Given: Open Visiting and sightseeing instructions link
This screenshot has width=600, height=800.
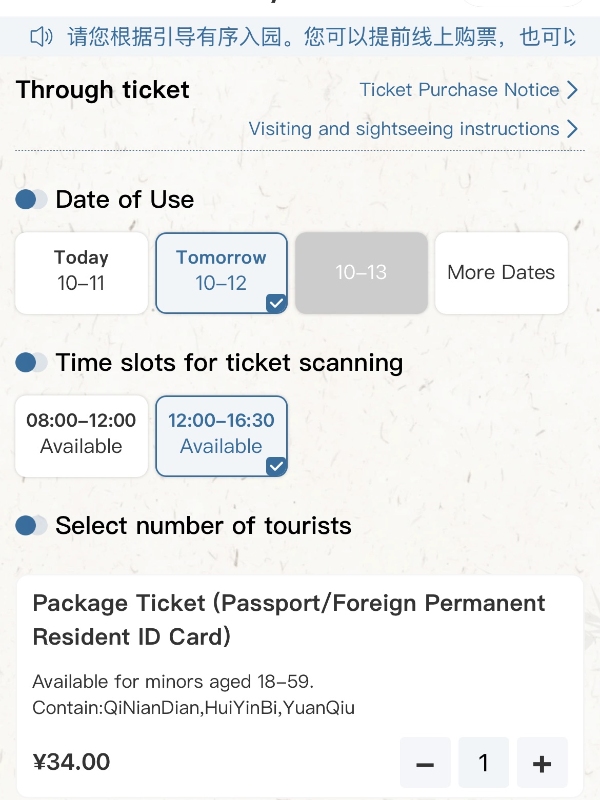Looking at the screenshot, I should (x=403, y=129).
